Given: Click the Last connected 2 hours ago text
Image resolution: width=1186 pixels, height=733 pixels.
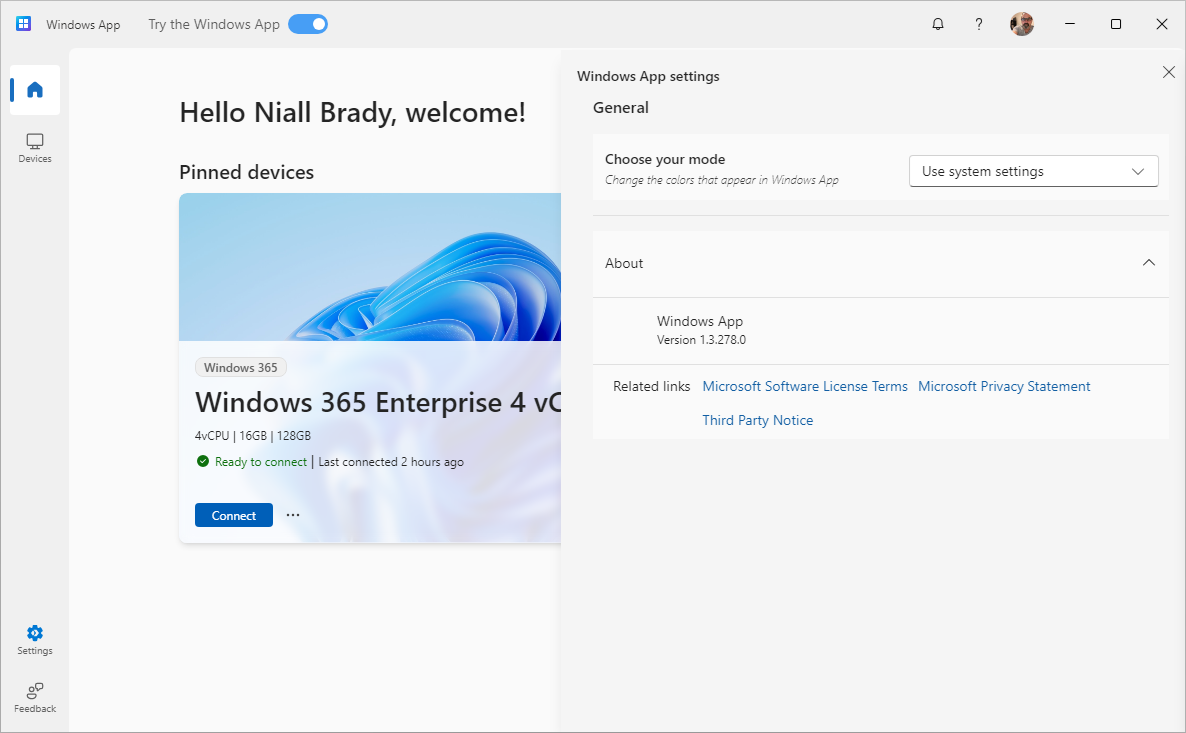Looking at the screenshot, I should click(x=391, y=462).
